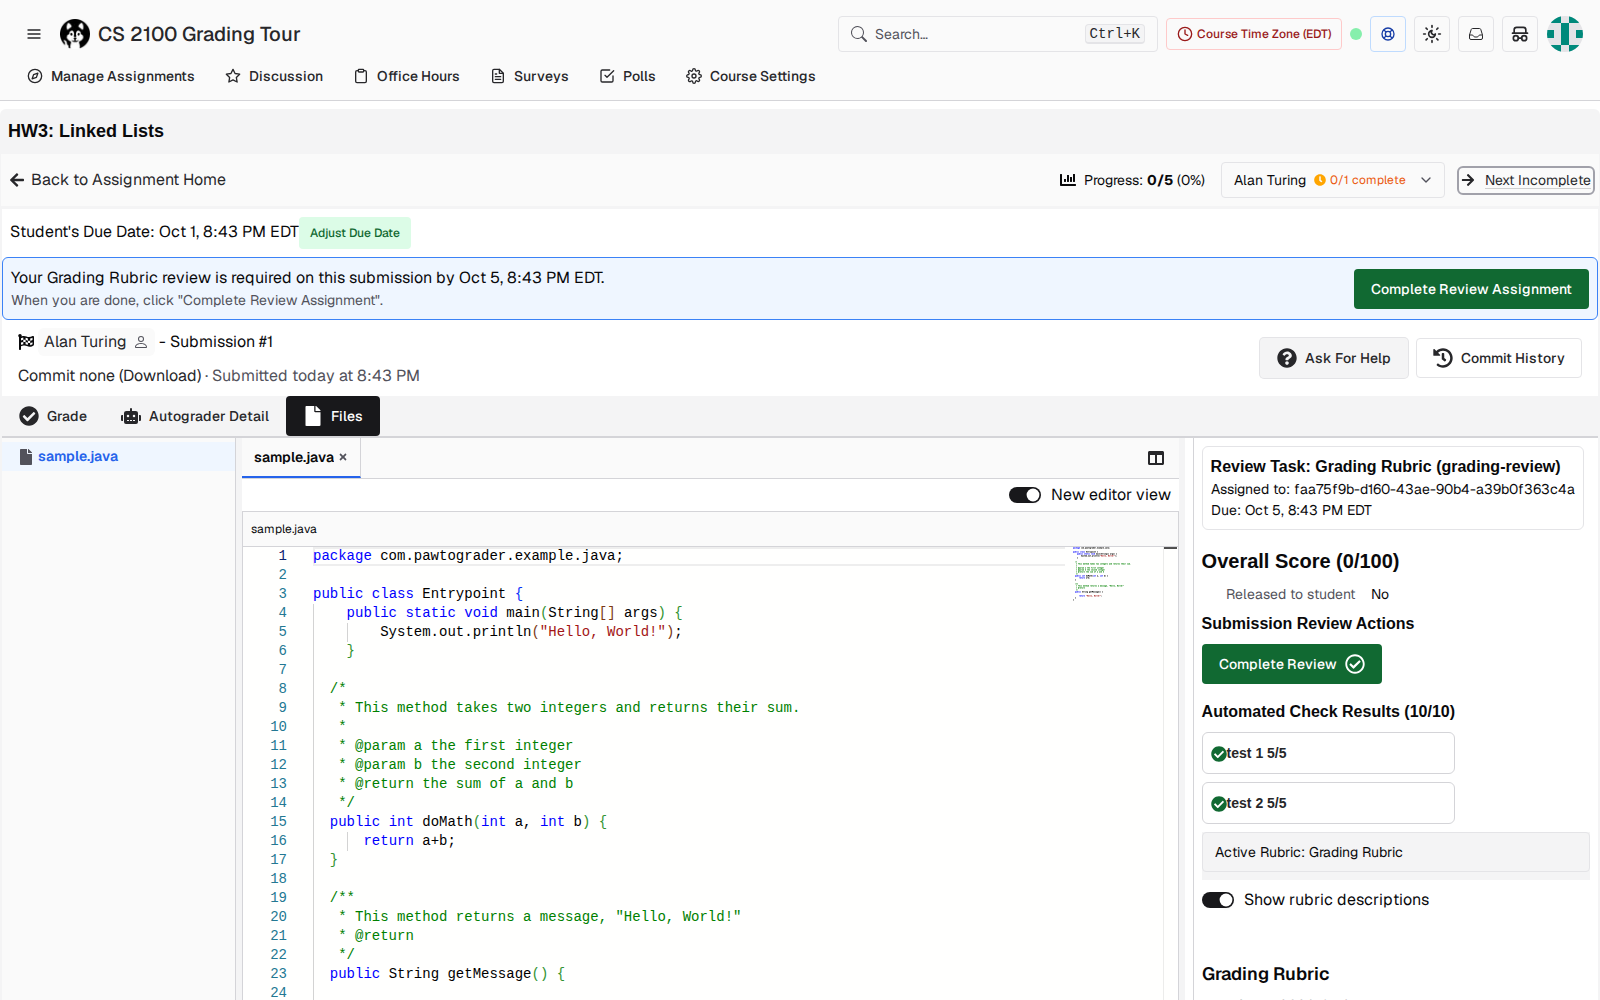Open the Polls page

[x=628, y=76]
